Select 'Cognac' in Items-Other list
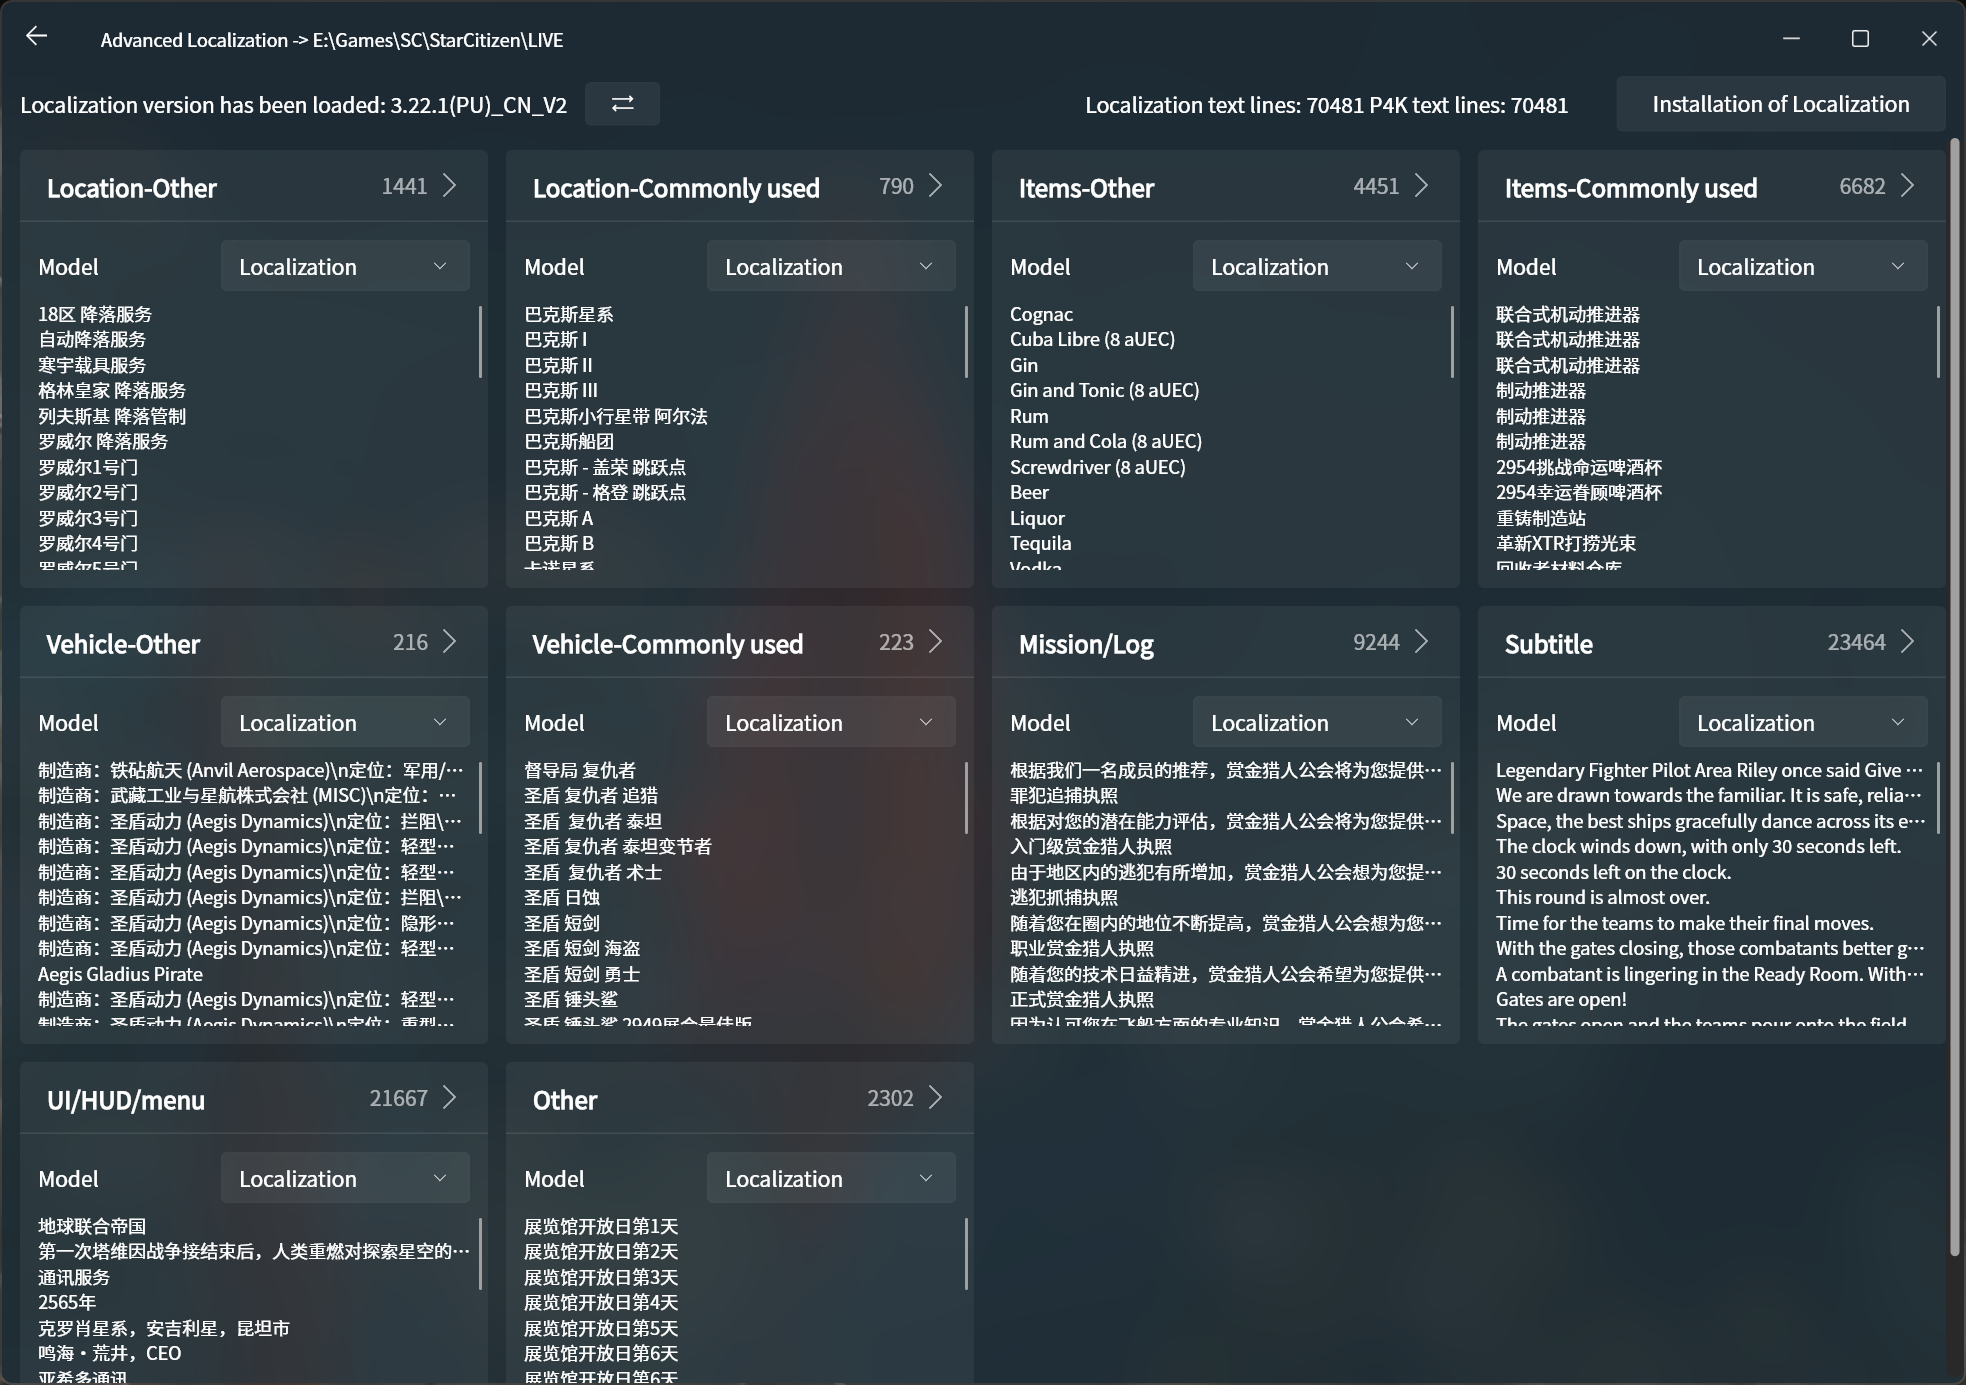1966x1385 pixels. (x=1041, y=314)
